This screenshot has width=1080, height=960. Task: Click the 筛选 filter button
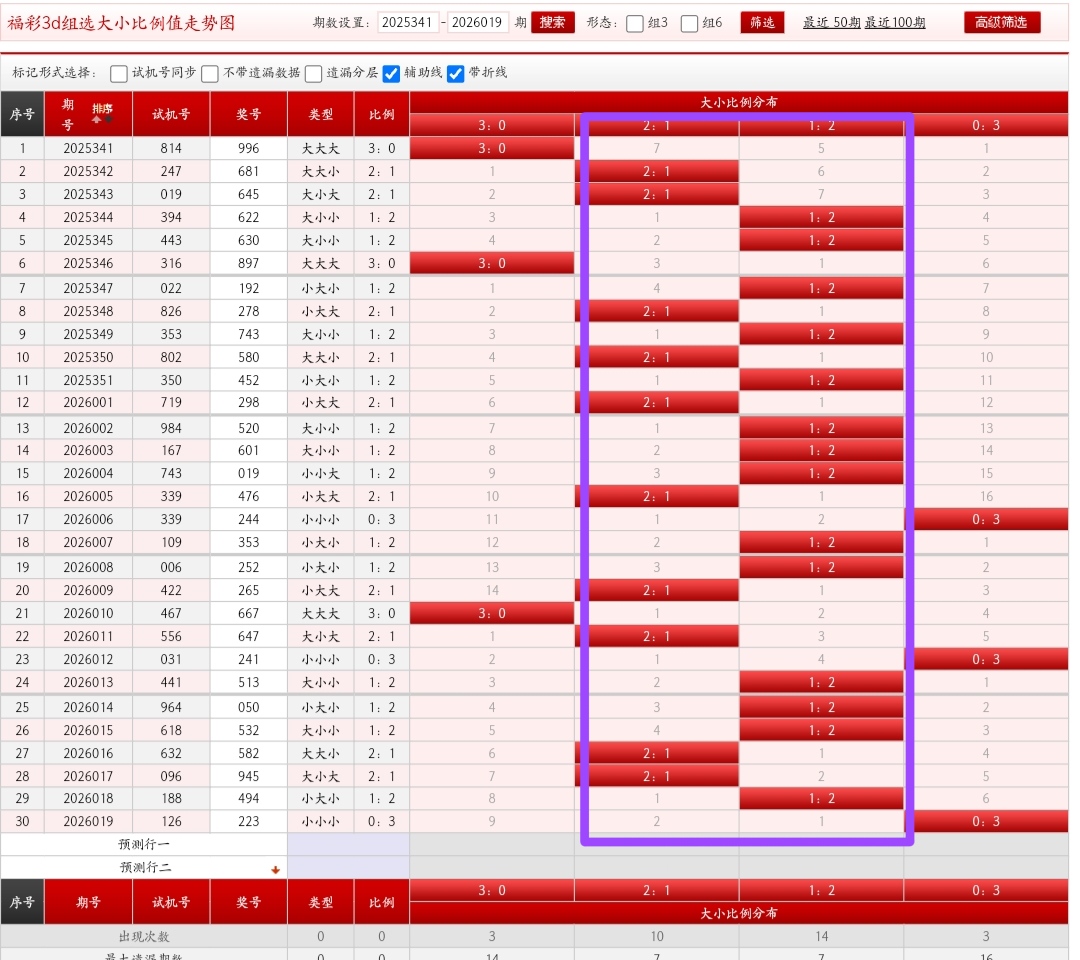(x=762, y=22)
